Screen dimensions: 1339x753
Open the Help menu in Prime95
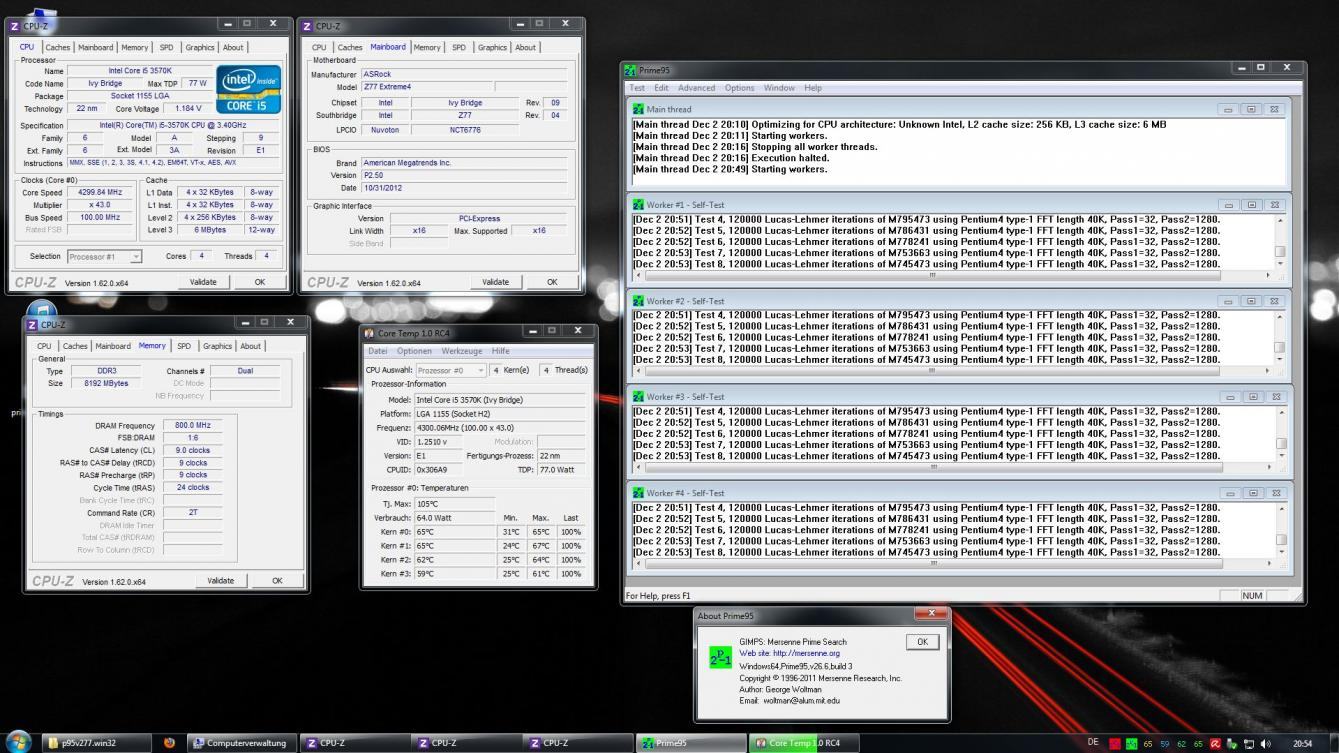tap(813, 88)
